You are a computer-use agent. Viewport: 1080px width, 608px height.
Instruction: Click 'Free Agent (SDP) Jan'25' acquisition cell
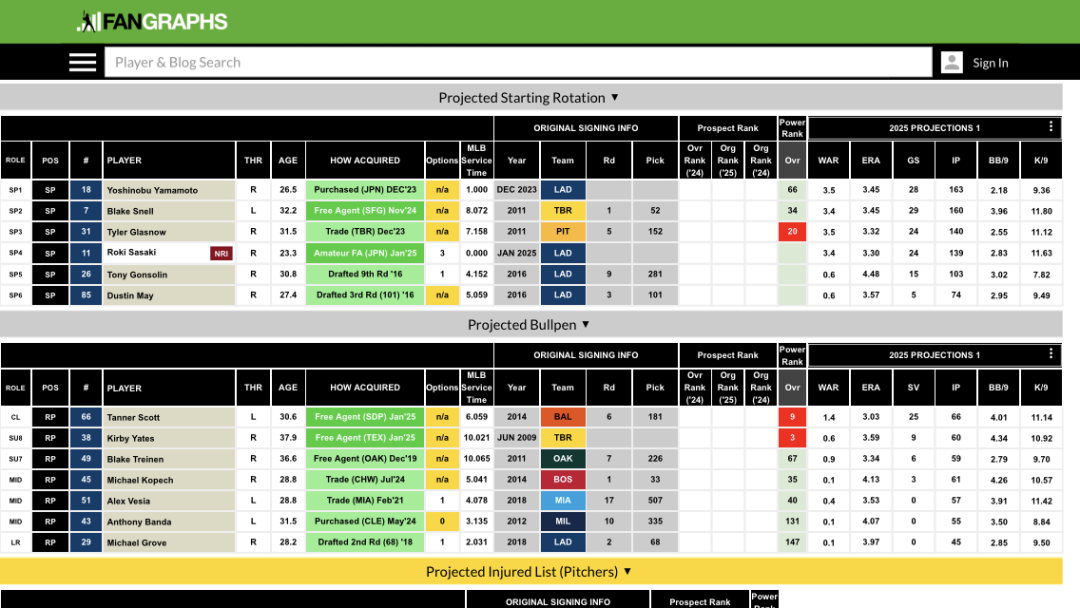click(365, 417)
